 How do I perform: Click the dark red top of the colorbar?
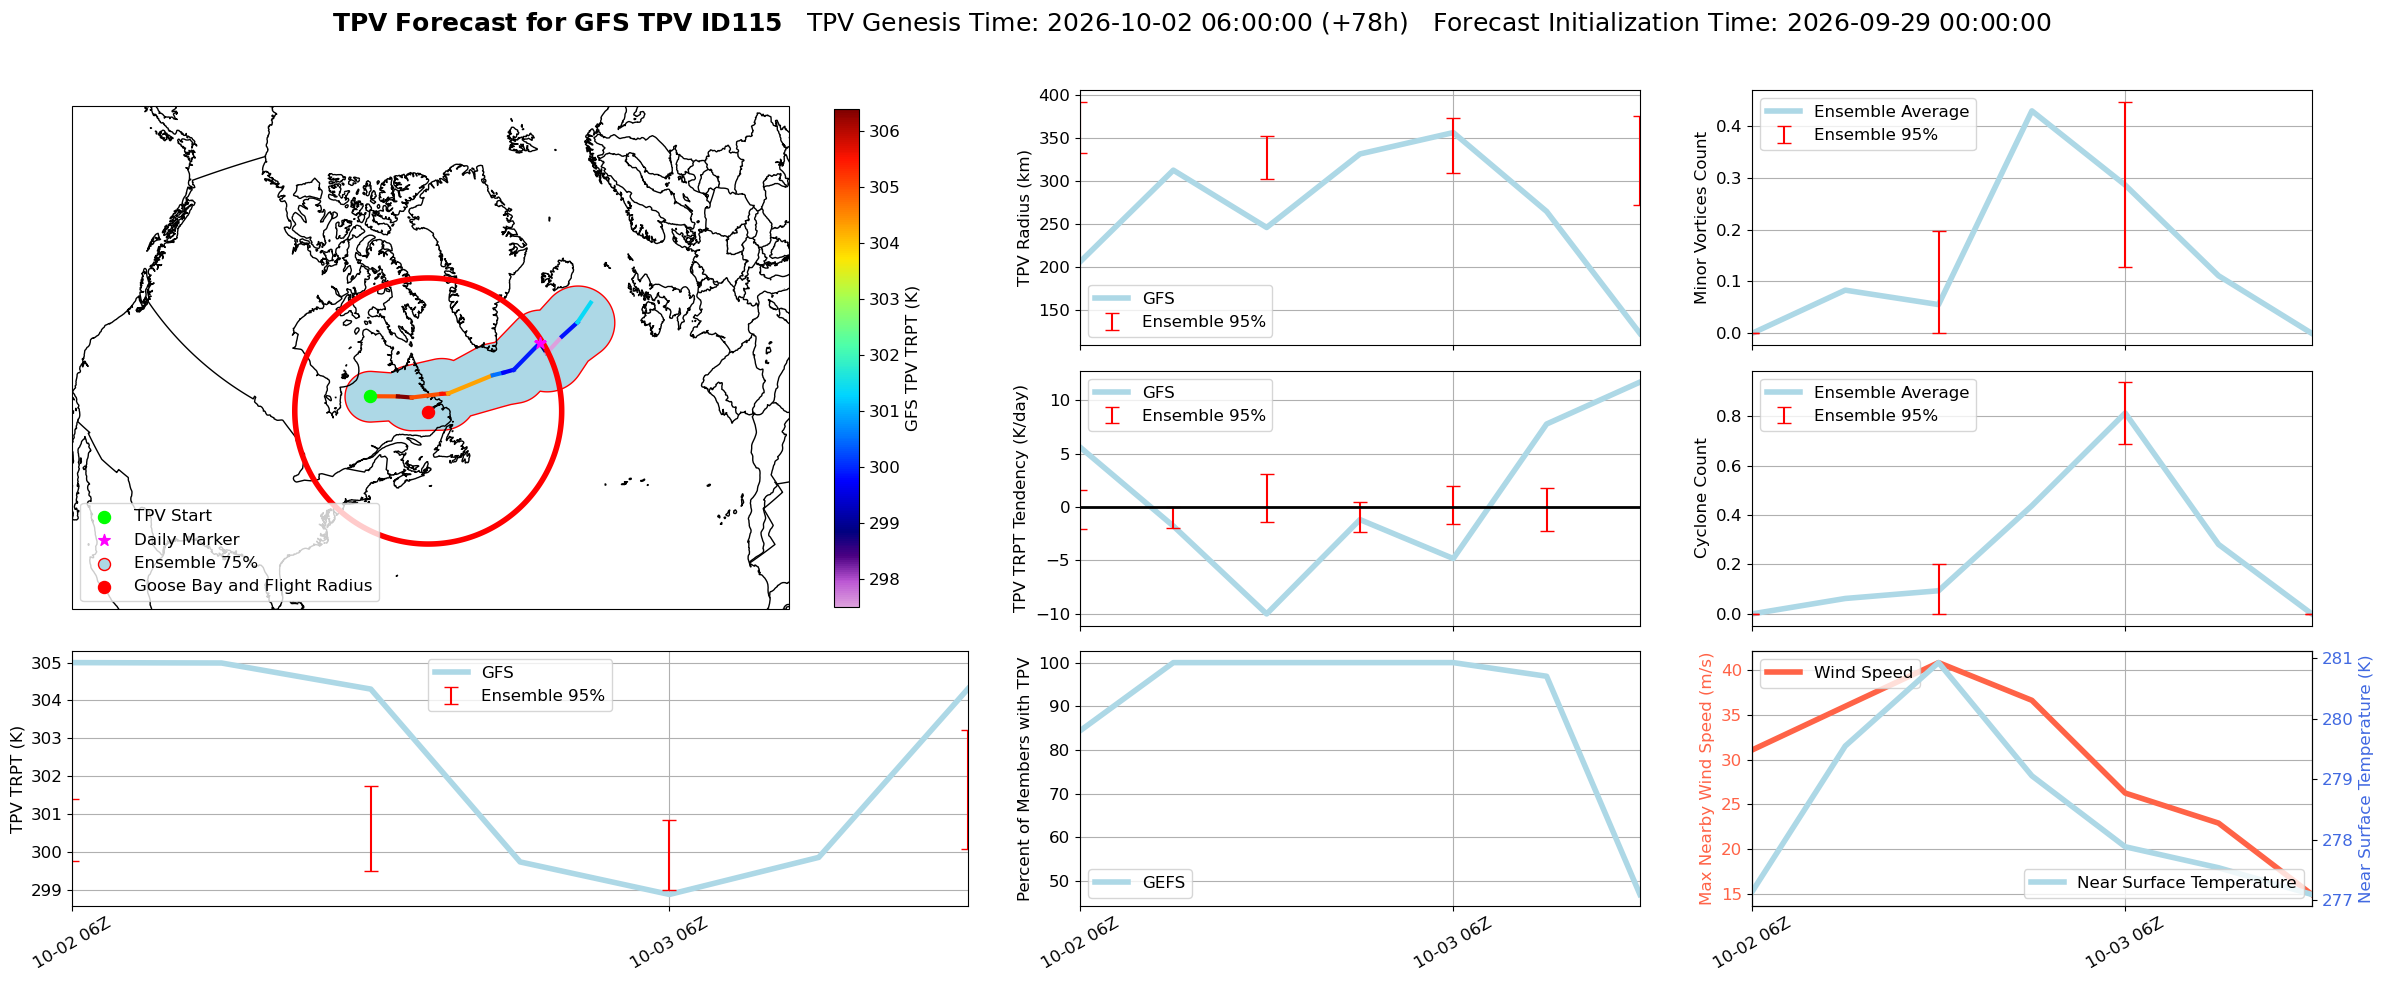point(846,115)
